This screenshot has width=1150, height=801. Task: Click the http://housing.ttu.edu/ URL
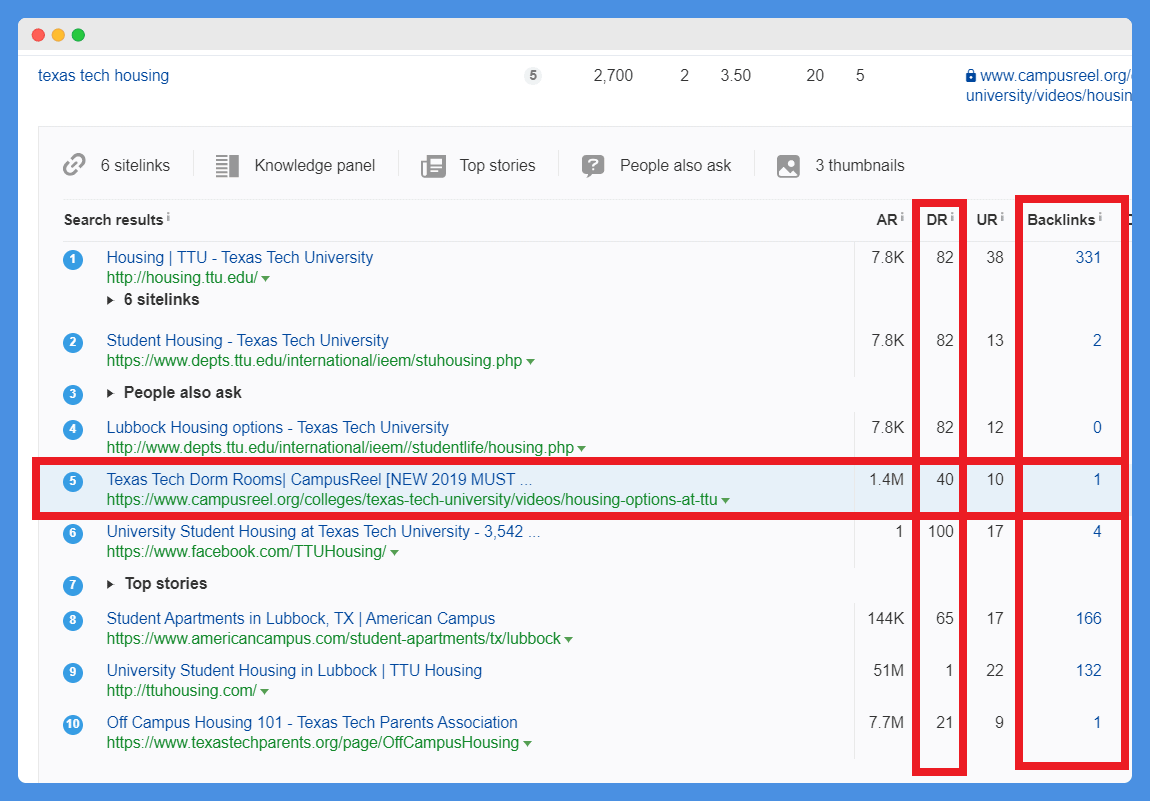182,278
